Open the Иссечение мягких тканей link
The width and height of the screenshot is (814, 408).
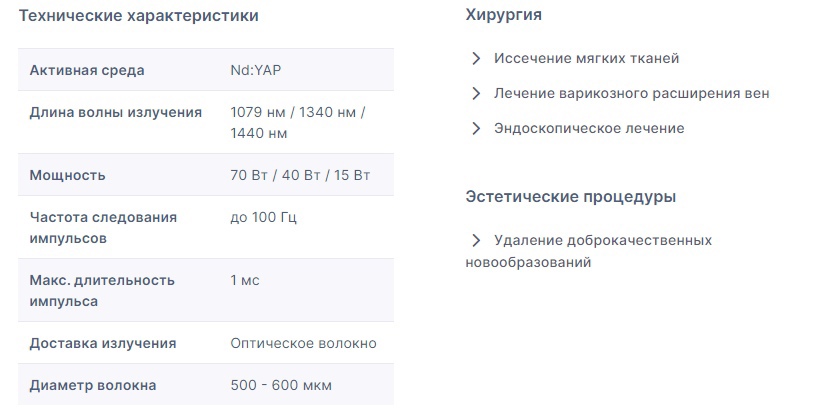pos(586,58)
